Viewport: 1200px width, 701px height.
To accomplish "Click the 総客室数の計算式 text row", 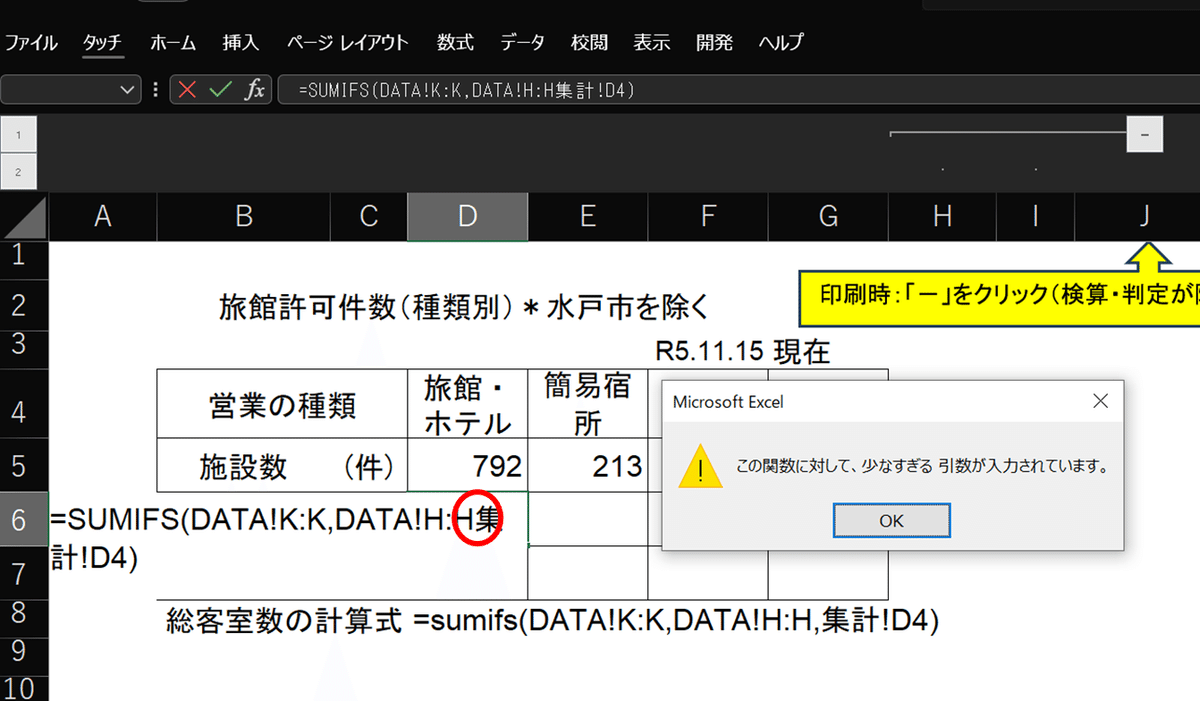I will pyautogui.click(x=553, y=621).
